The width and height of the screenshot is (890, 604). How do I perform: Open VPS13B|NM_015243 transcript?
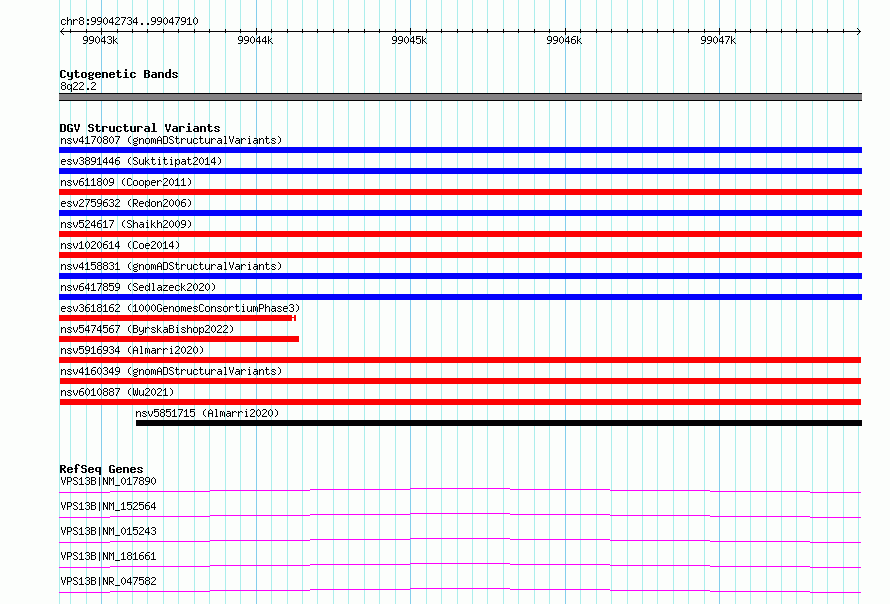pyautogui.click(x=108, y=531)
